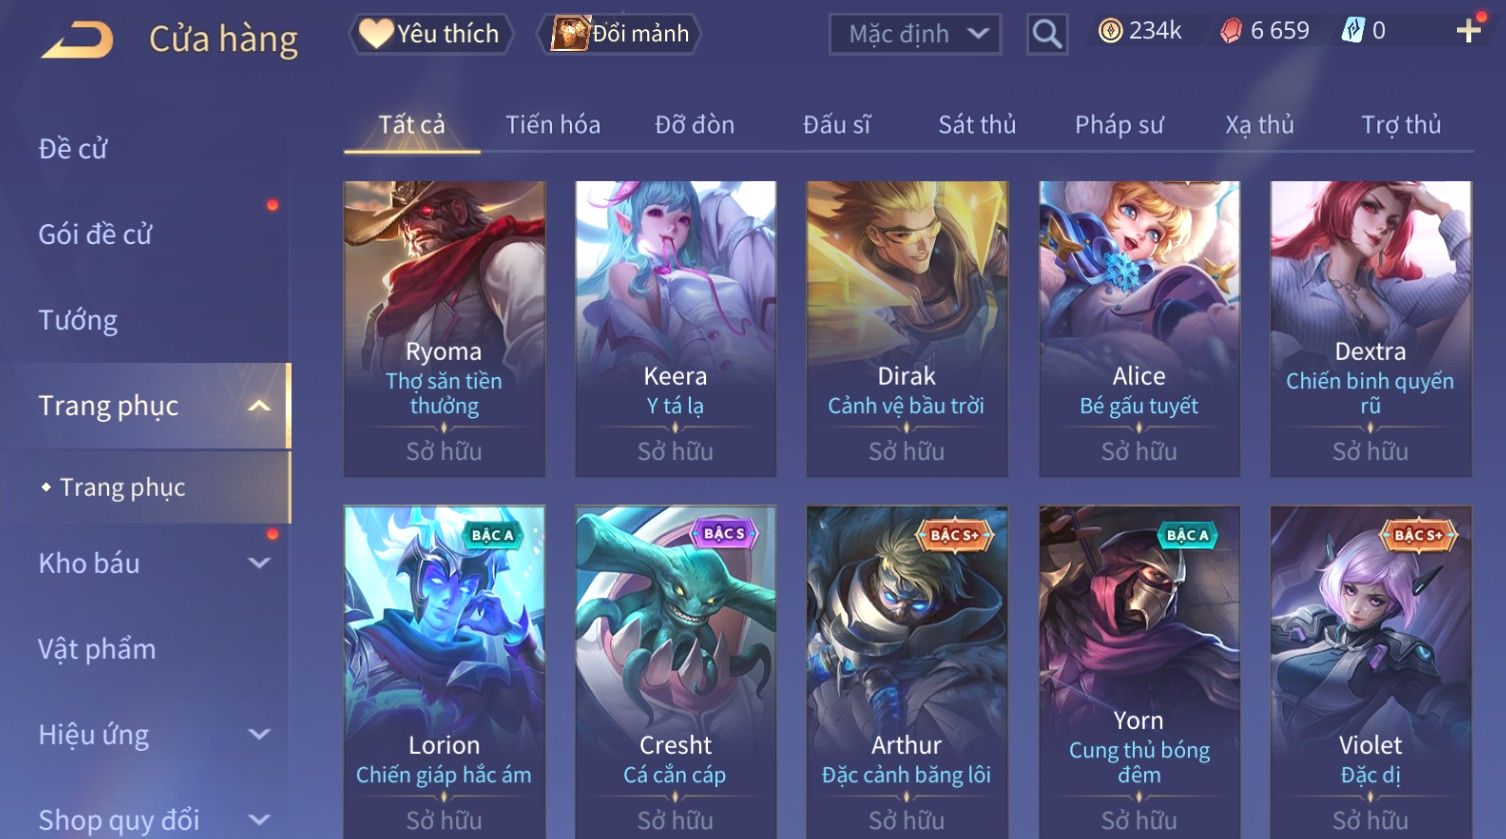Tap the blue voucher currency icon
This screenshot has width=1506, height=839.
point(1352,32)
